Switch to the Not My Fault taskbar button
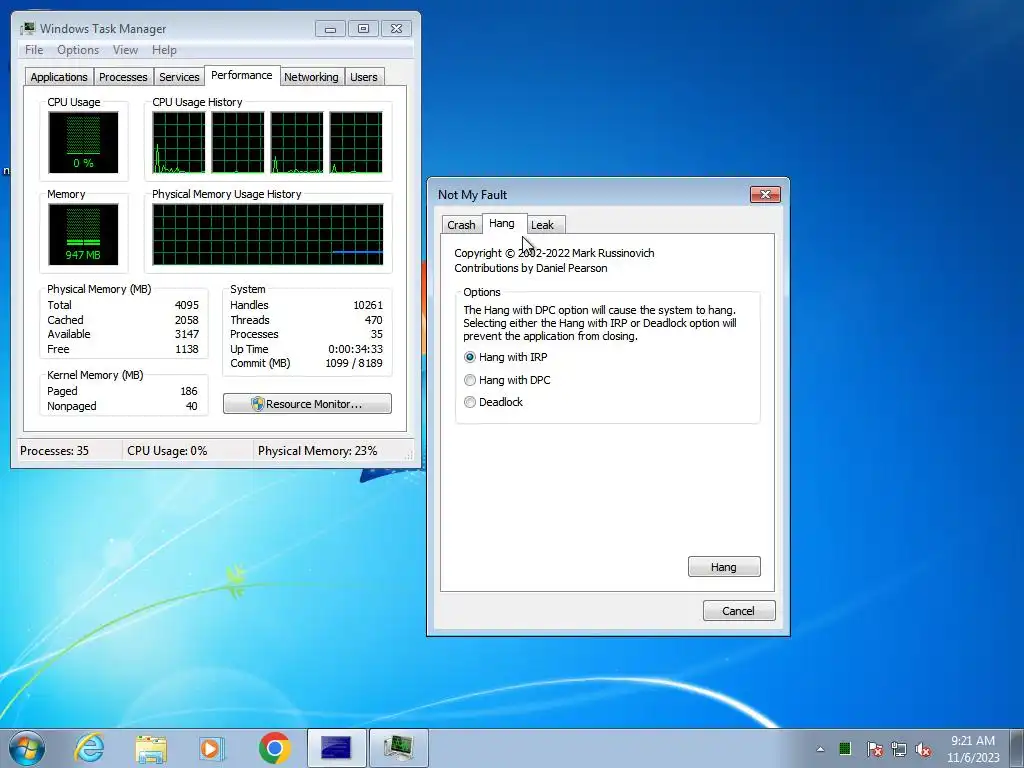 point(336,748)
